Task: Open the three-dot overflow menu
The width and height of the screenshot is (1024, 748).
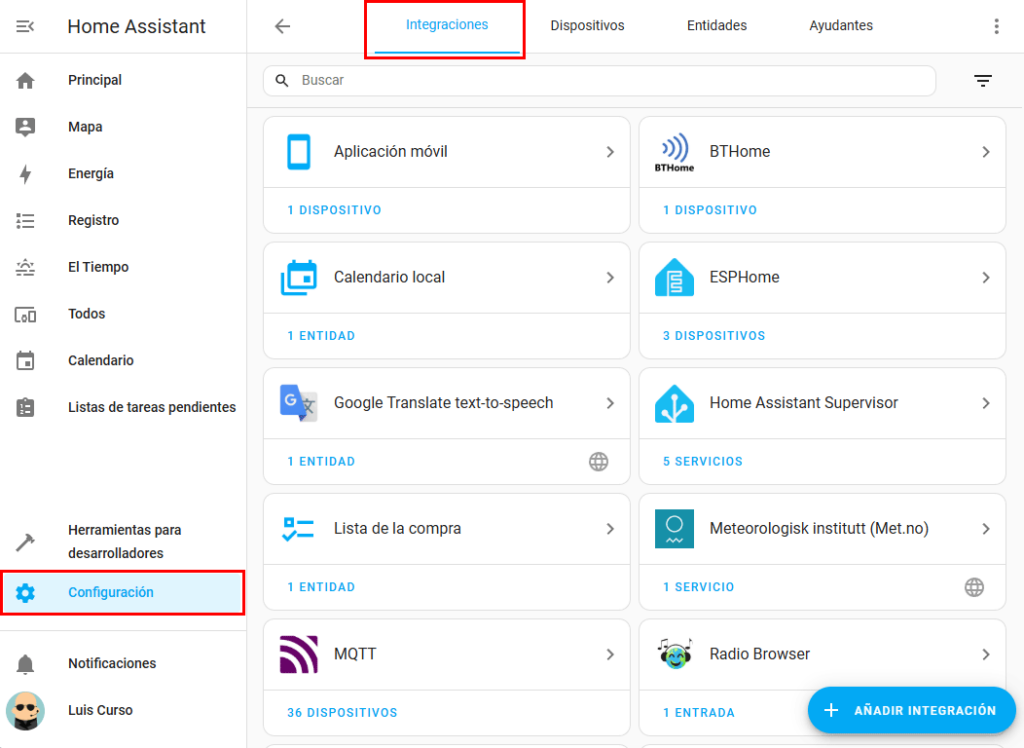Action: pos(996,27)
